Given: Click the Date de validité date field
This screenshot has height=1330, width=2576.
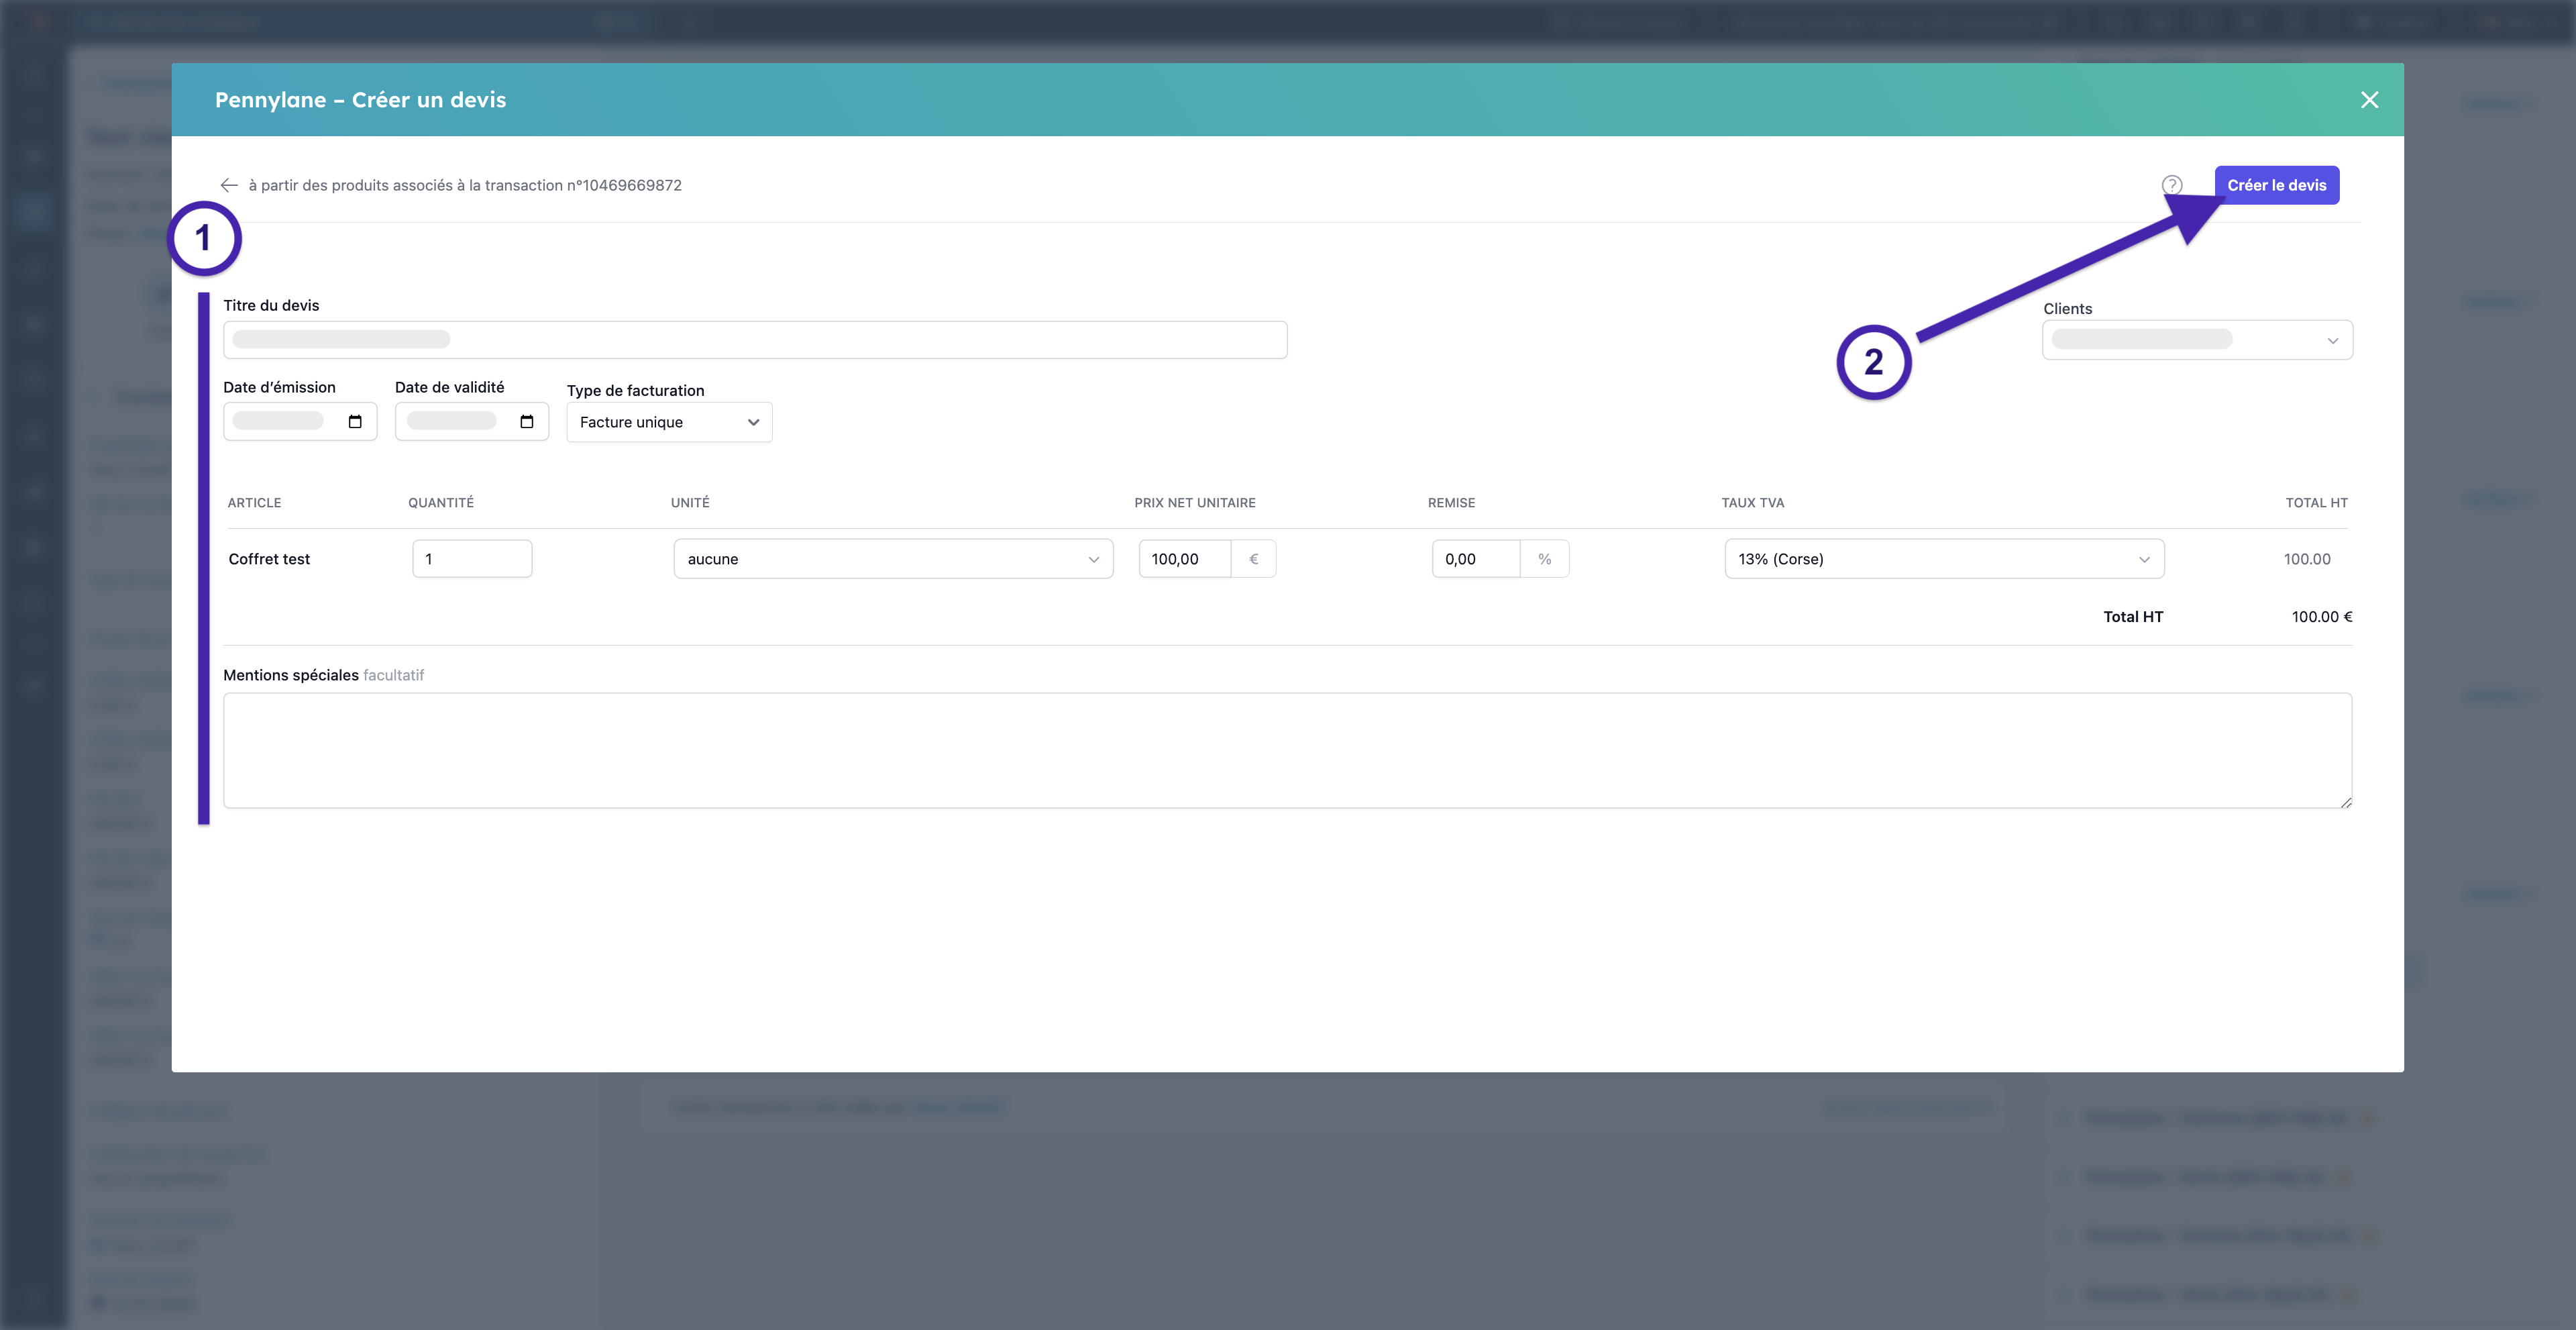Looking at the screenshot, I should pyautogui.click(x=472, y=422).
